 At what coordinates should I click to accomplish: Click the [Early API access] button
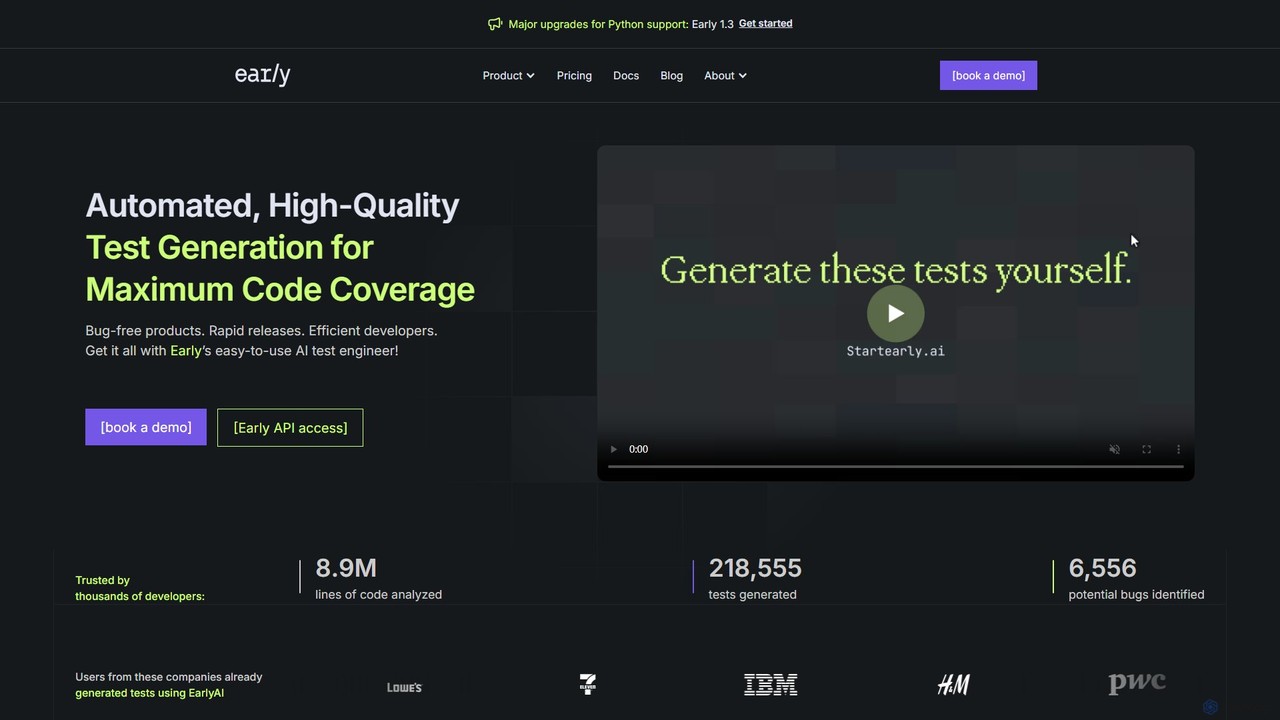[290, 427]
